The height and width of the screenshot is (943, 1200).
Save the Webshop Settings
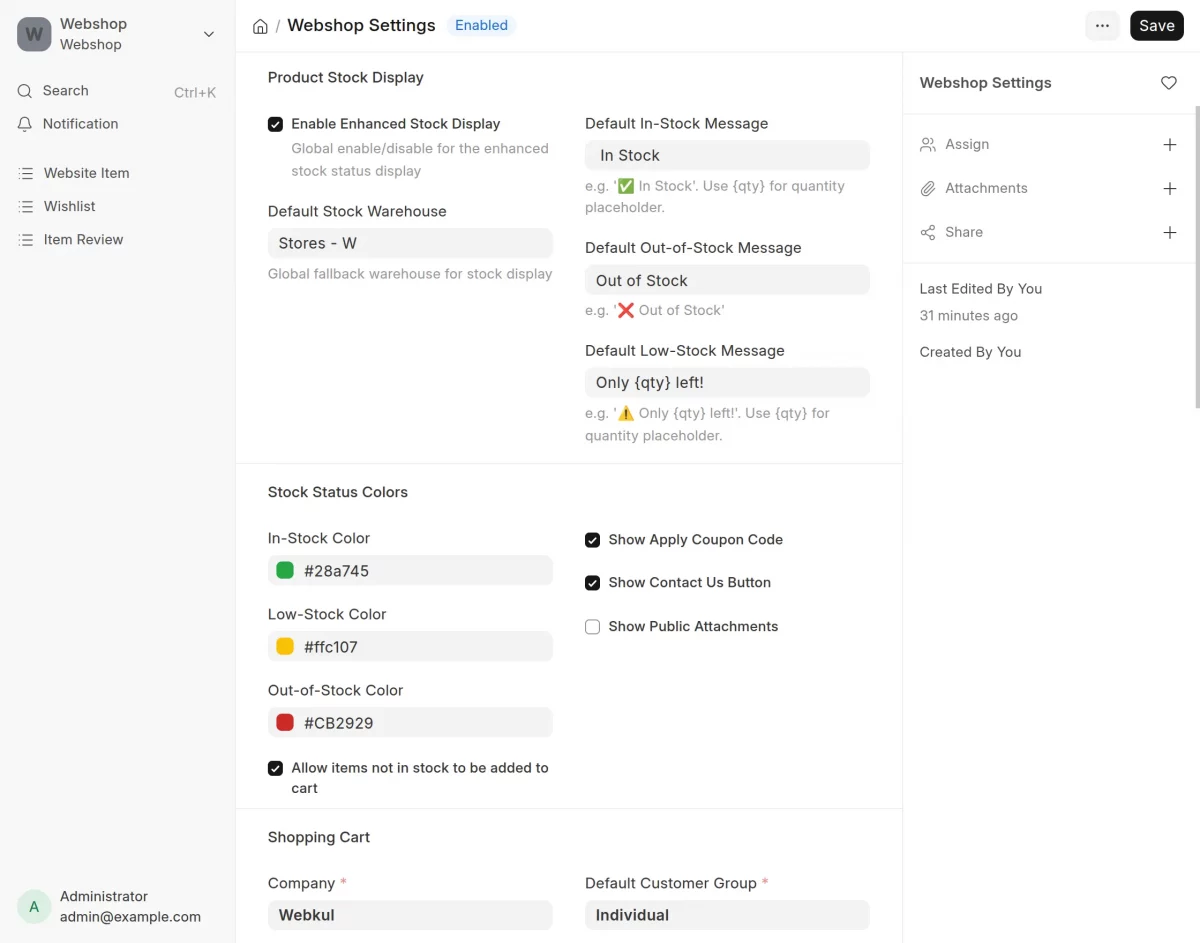pos(1157,26)
